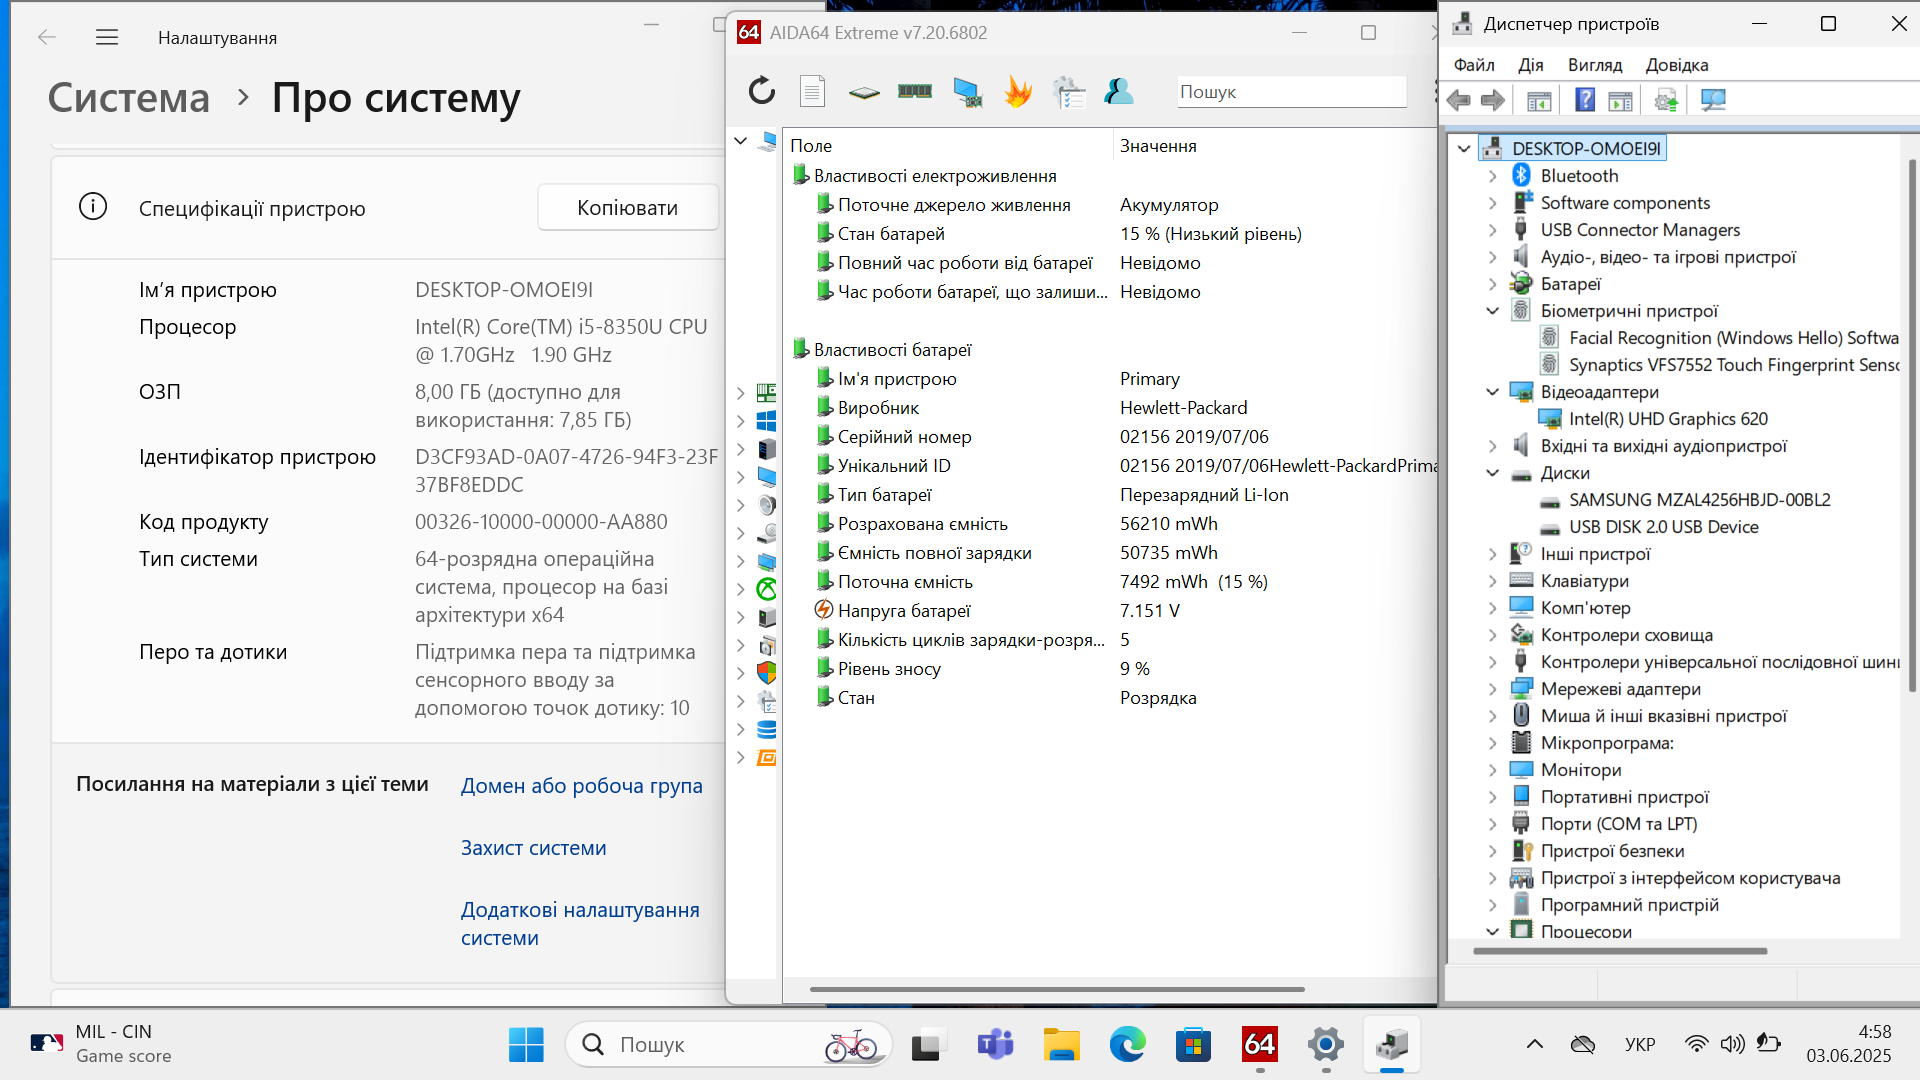The width and height of the screenshot is (1920, 1080).
Task: Open the Дія menu in Device Manager
Action: 1530,65
